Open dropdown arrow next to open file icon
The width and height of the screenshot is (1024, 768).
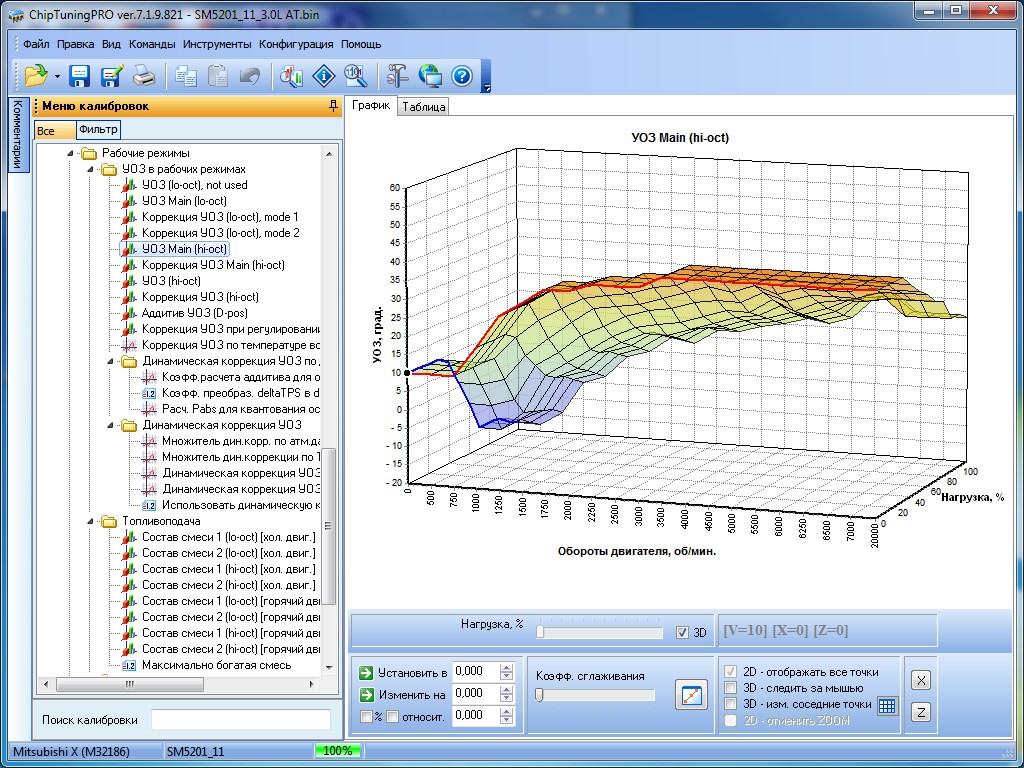pos(57,77)
